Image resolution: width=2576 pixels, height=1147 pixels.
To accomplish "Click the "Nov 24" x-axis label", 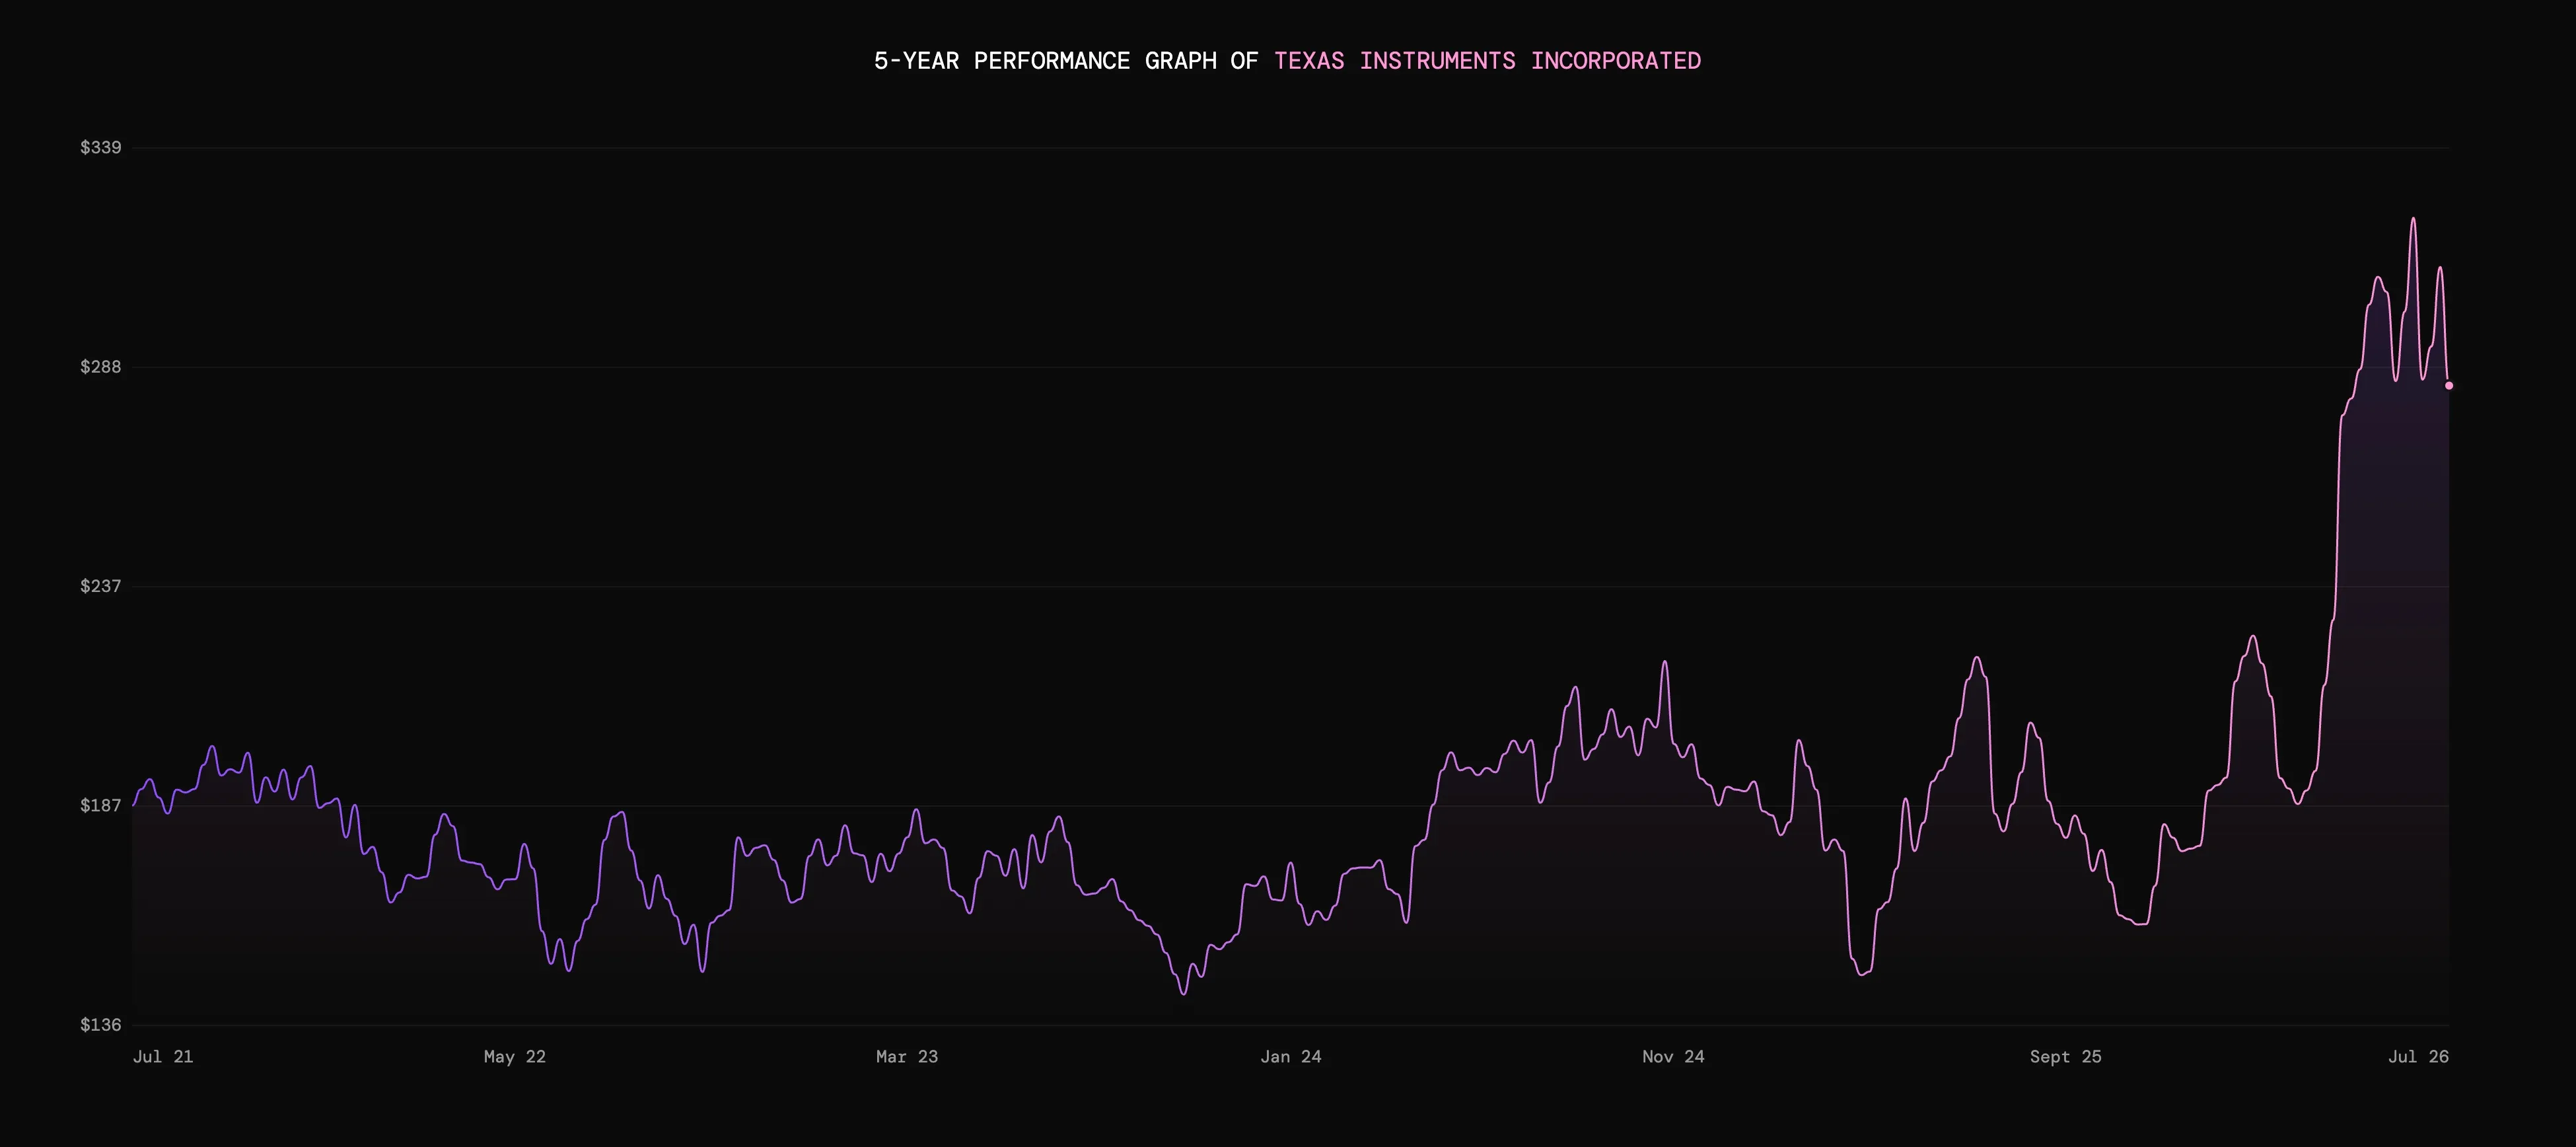I will click(x=1673, y=1057).
